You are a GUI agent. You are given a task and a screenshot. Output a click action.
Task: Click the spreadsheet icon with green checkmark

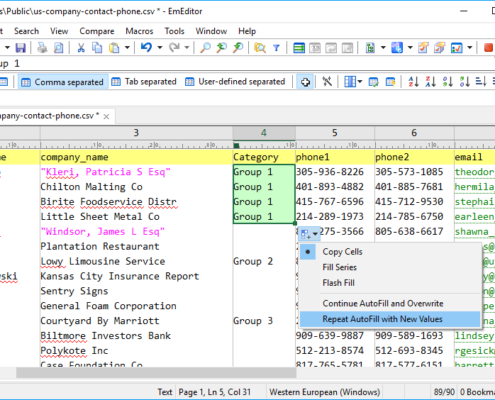373,81
